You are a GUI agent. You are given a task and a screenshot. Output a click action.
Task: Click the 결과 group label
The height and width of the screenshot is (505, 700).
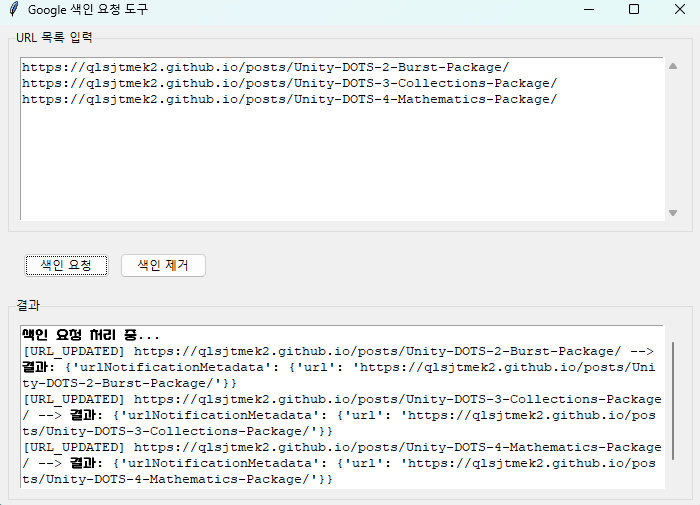[28, 305]
